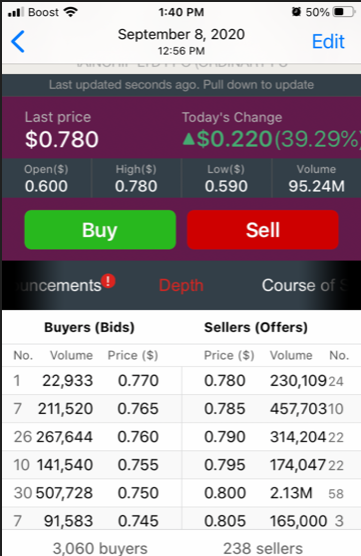
Task: Tap the battery icon in status bar
Action: coord(344,12)
